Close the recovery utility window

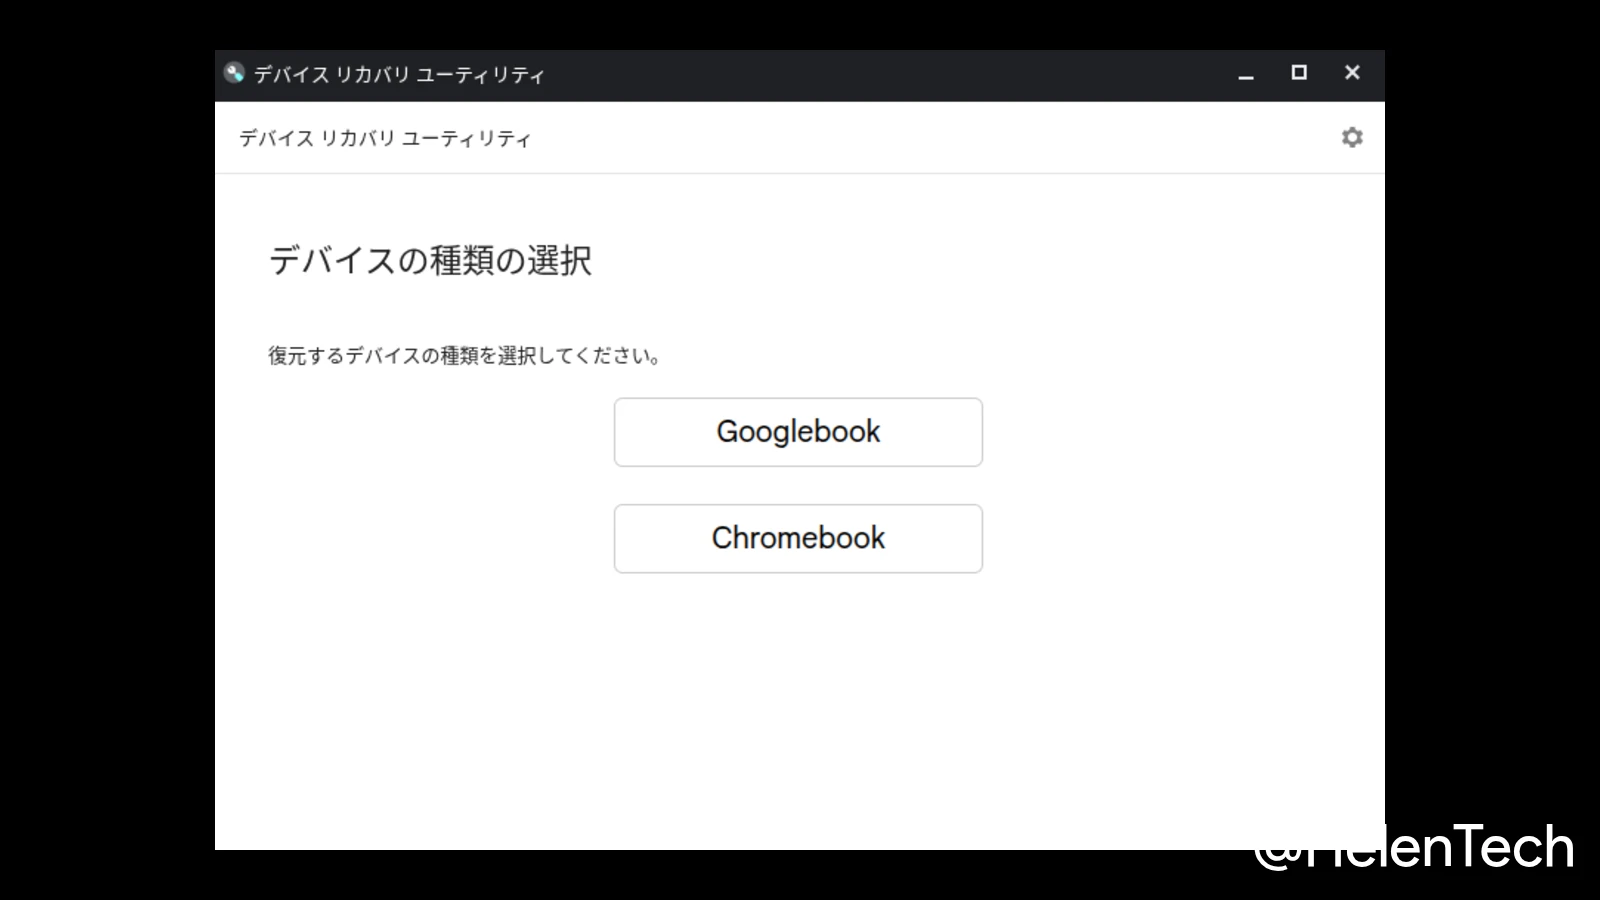[1352, 73]
